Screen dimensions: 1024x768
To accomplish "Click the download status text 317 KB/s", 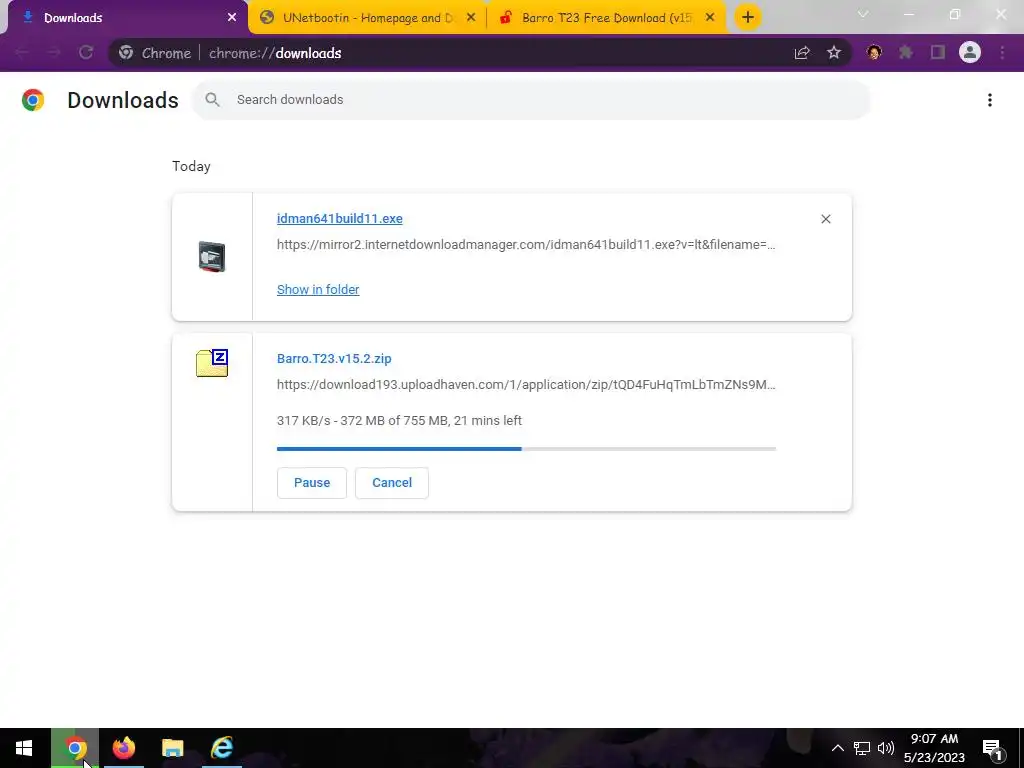I will (399, 421).
